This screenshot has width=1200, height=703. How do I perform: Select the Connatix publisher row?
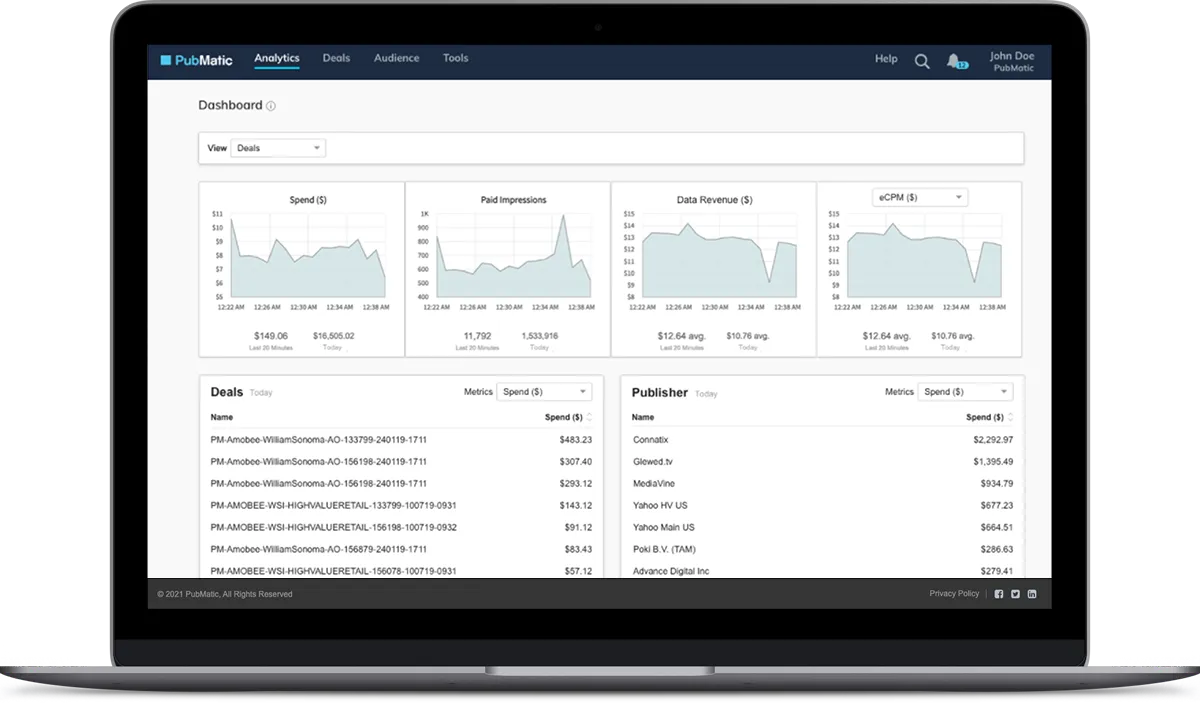[650, 440]
